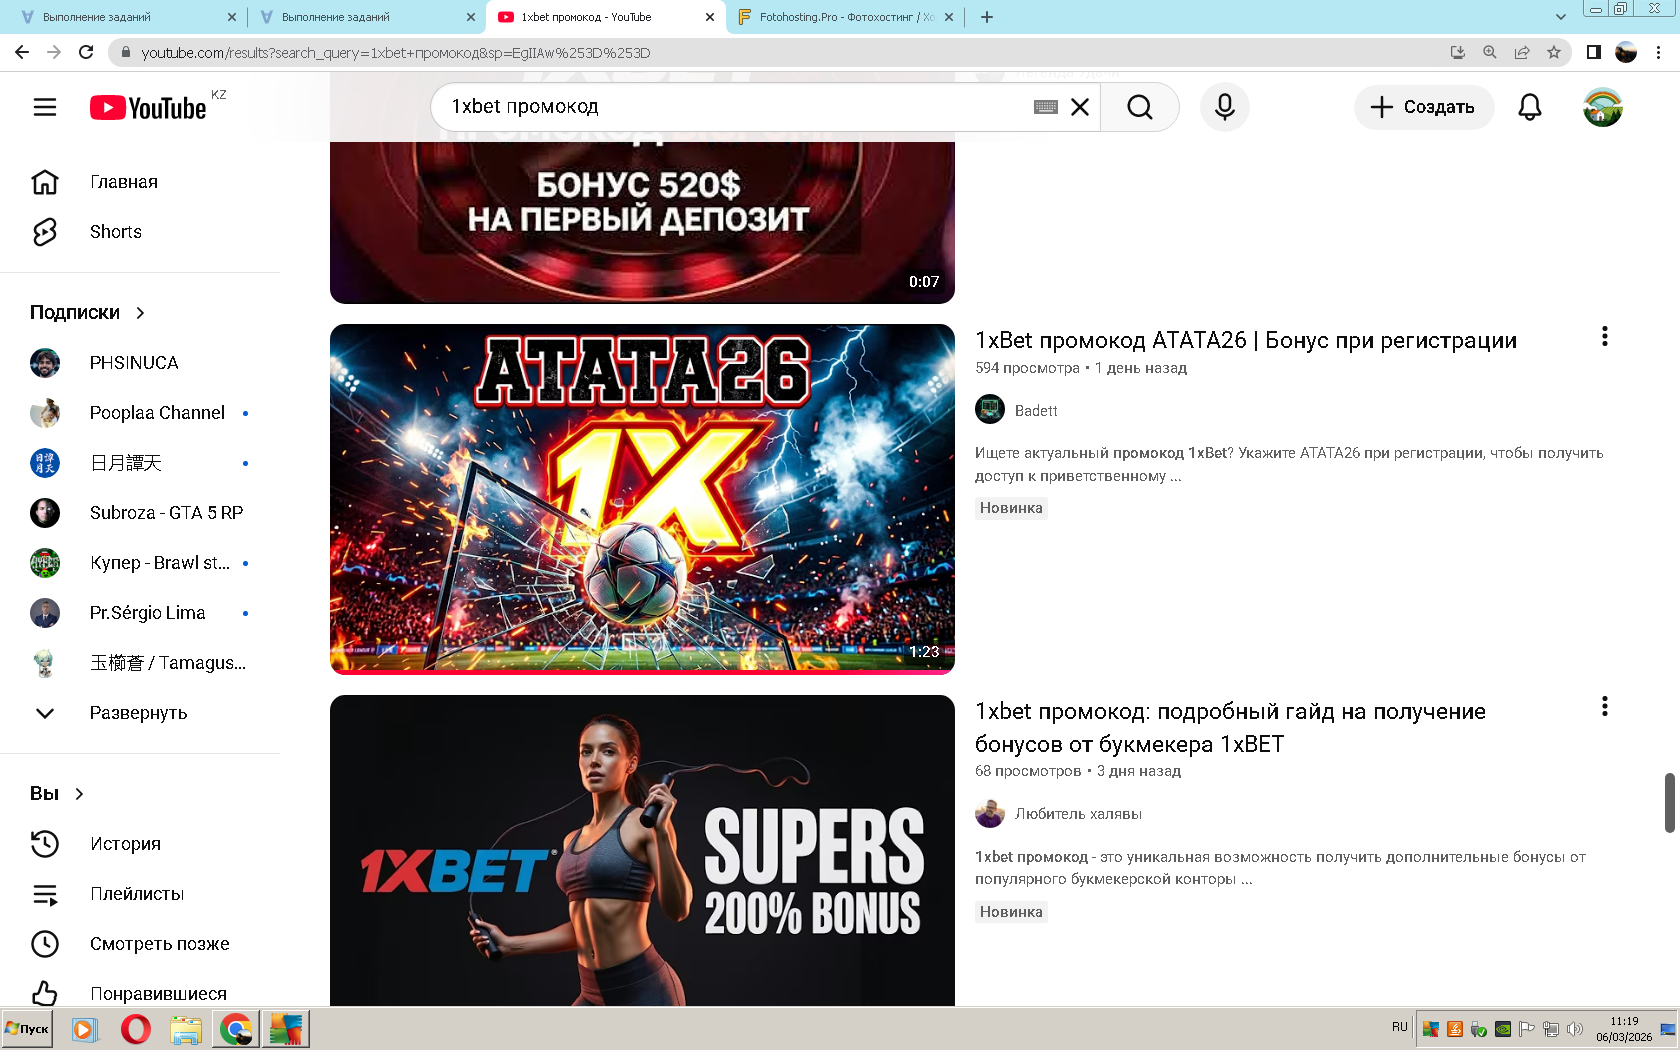The image size is (1680, 1050).
Task: Expand the subscriptions list with Развернуть
Action: [x=140, y=713]
